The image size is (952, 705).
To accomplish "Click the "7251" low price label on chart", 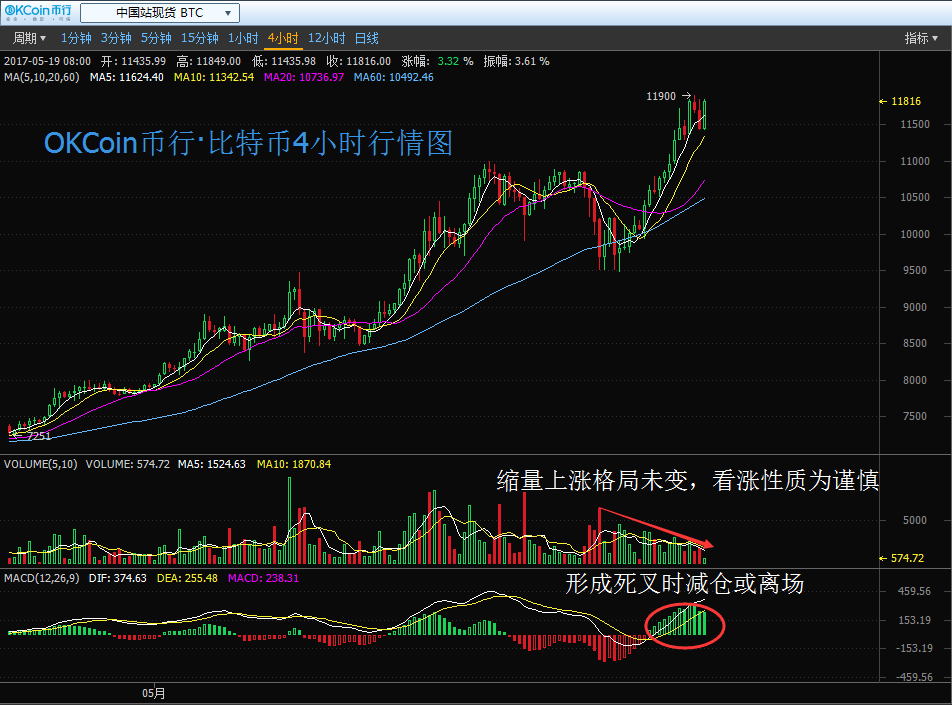I will (39, 436).
